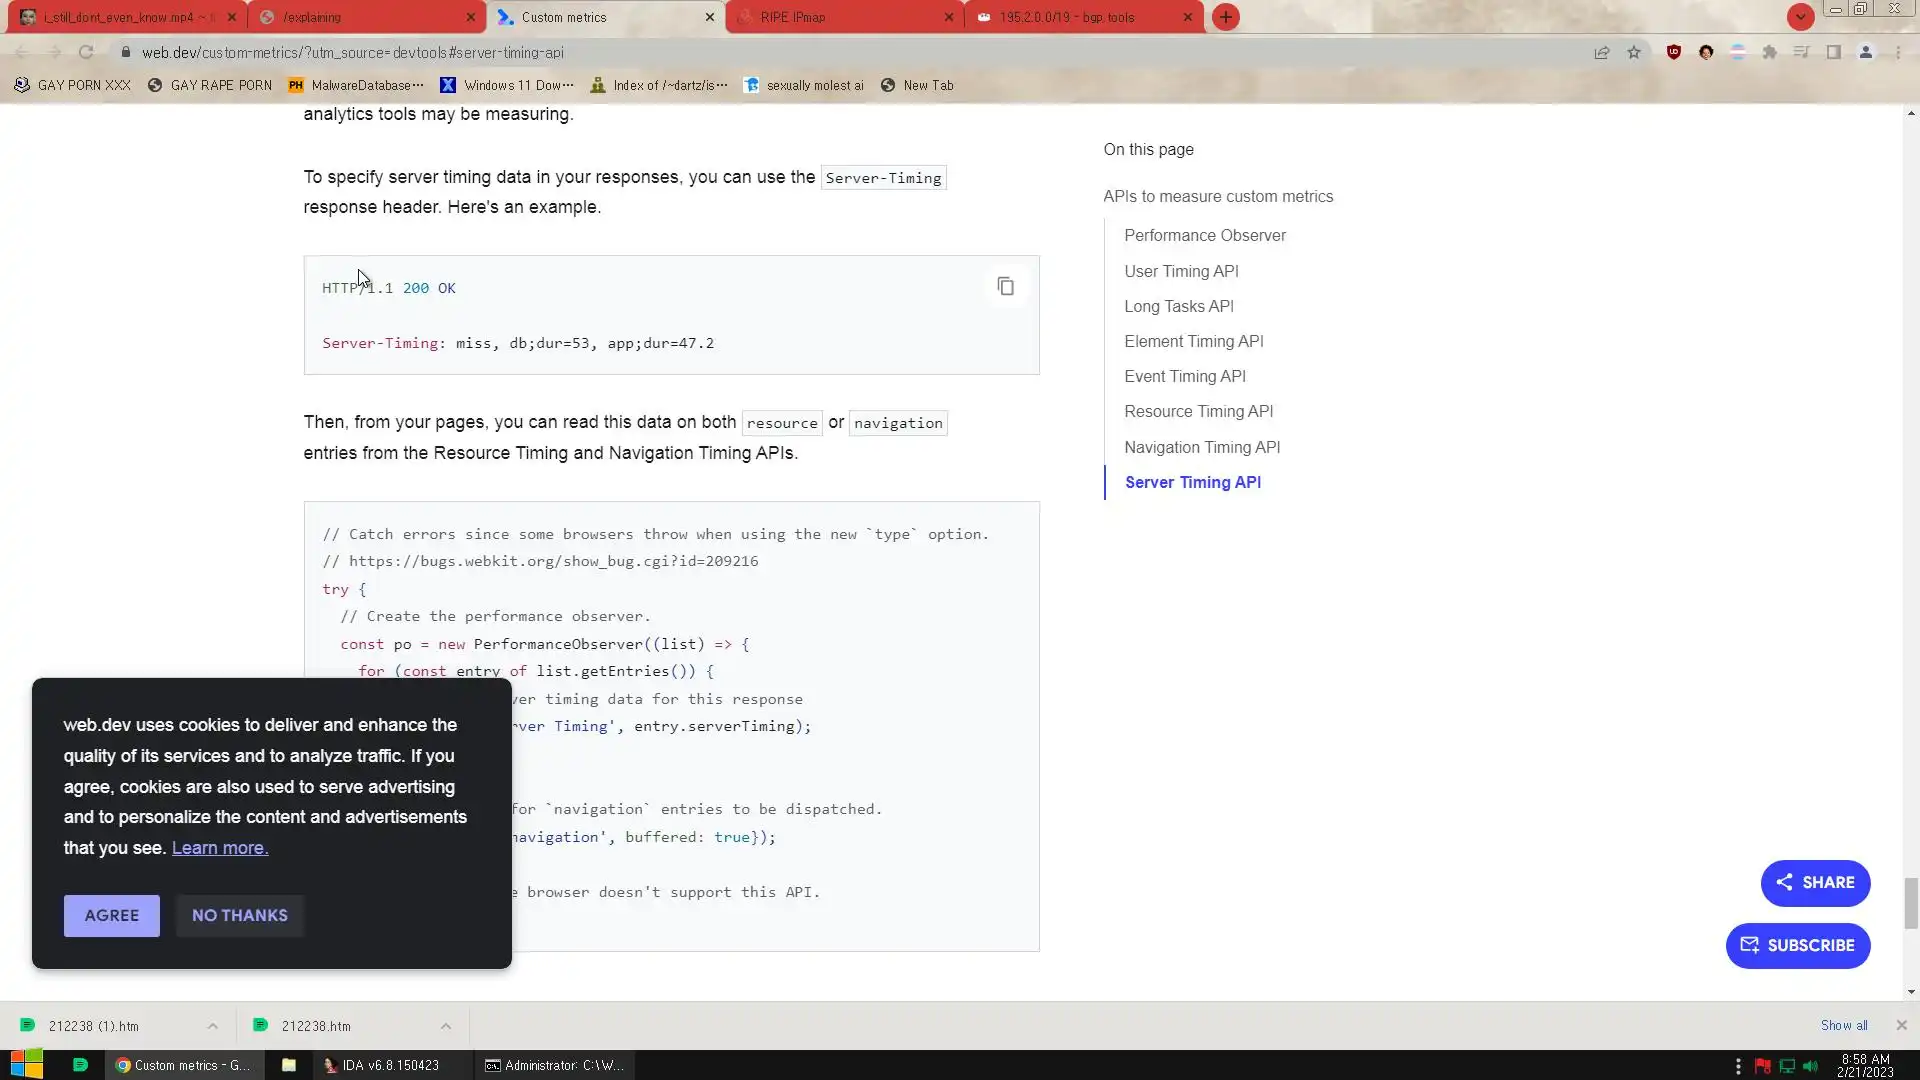Jump to the Performance Observer section
Image resolution: width=1920 pixels, height=1080 pixels.
tap(1204, 236)
